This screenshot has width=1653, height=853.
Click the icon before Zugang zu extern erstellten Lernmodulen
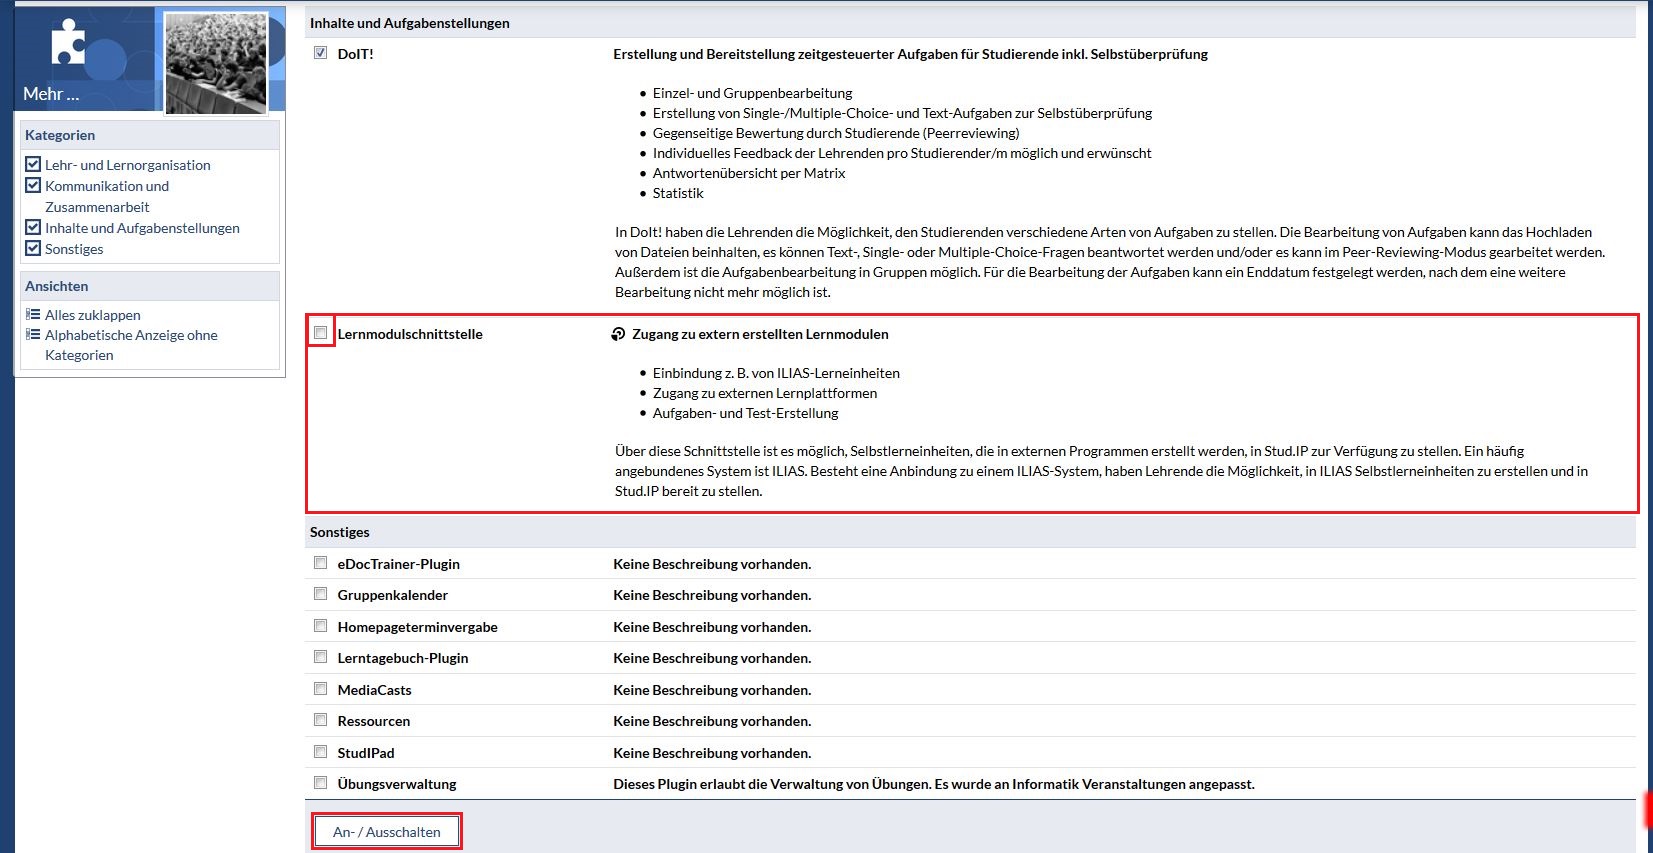pos(618,334)
